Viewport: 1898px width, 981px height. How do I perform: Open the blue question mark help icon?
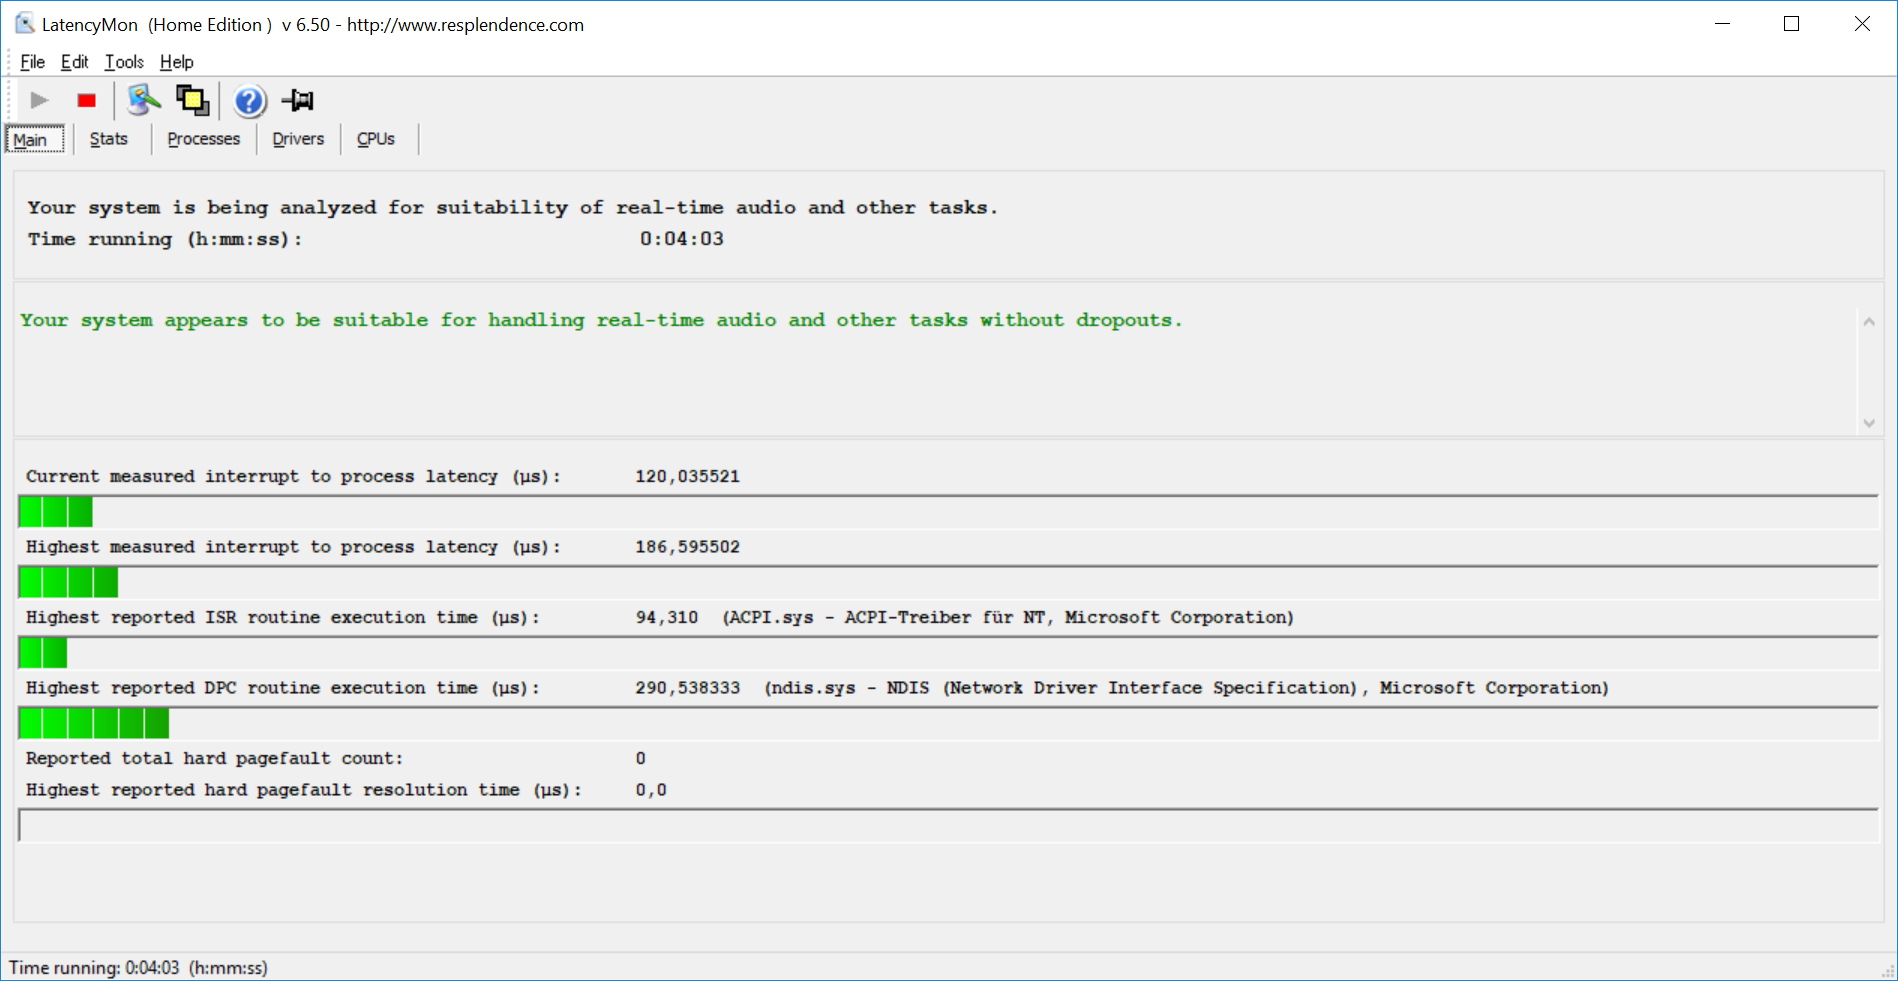[250, 101]
